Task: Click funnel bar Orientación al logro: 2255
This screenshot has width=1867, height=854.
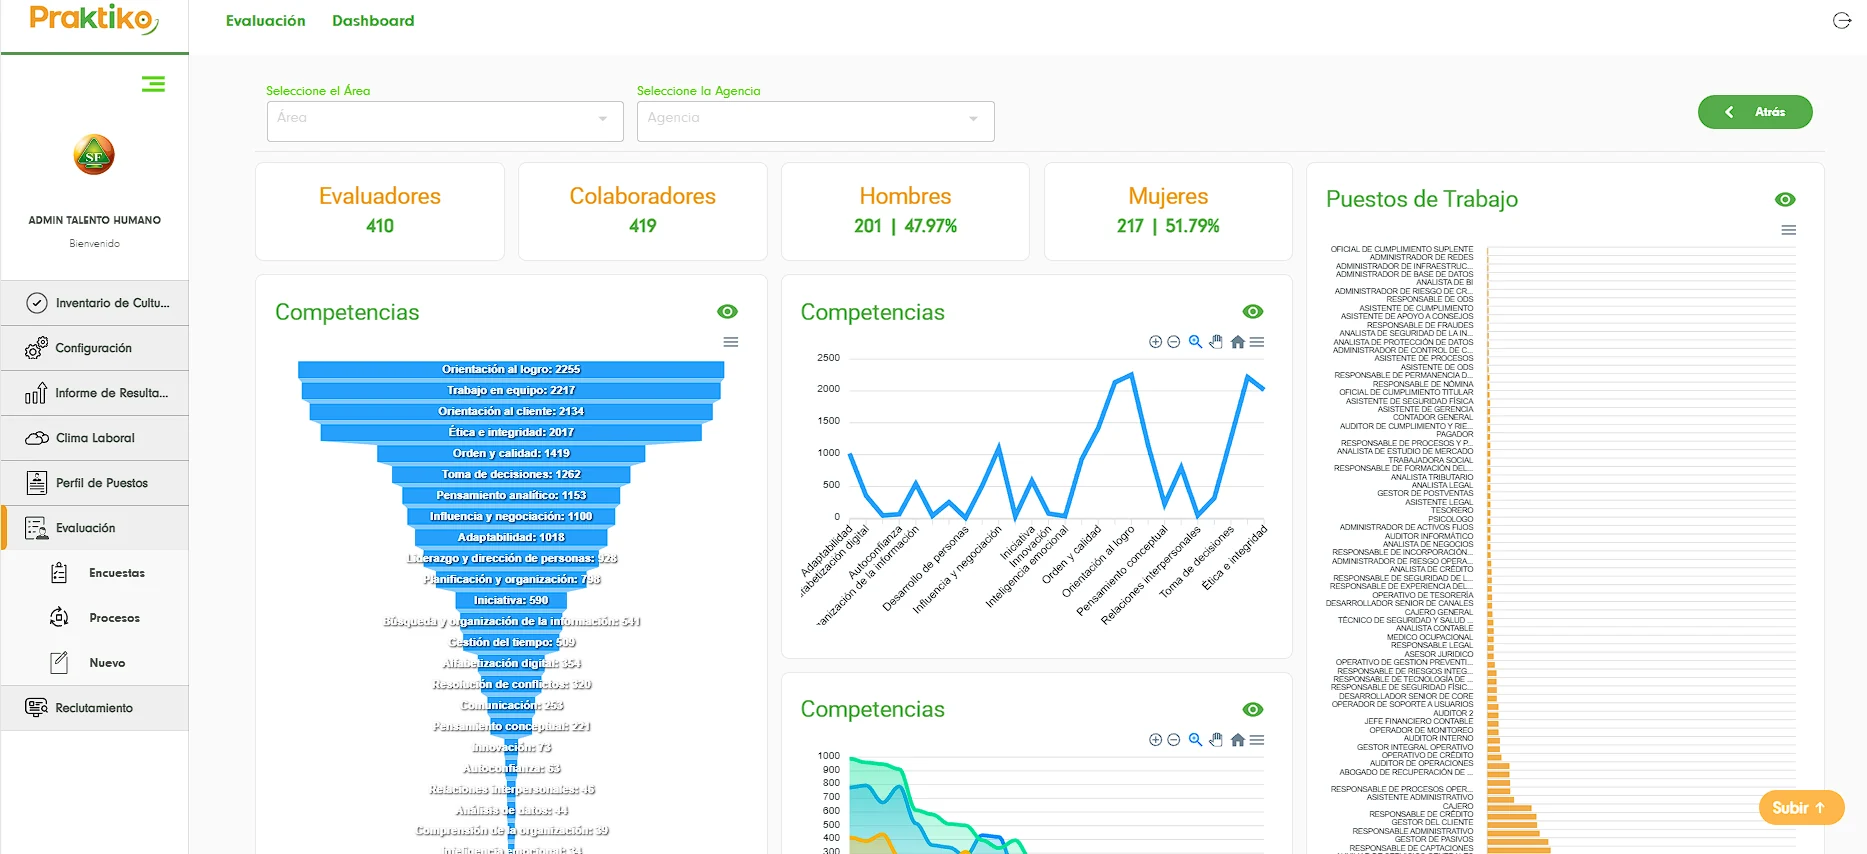Action: [x=511, y=370]
